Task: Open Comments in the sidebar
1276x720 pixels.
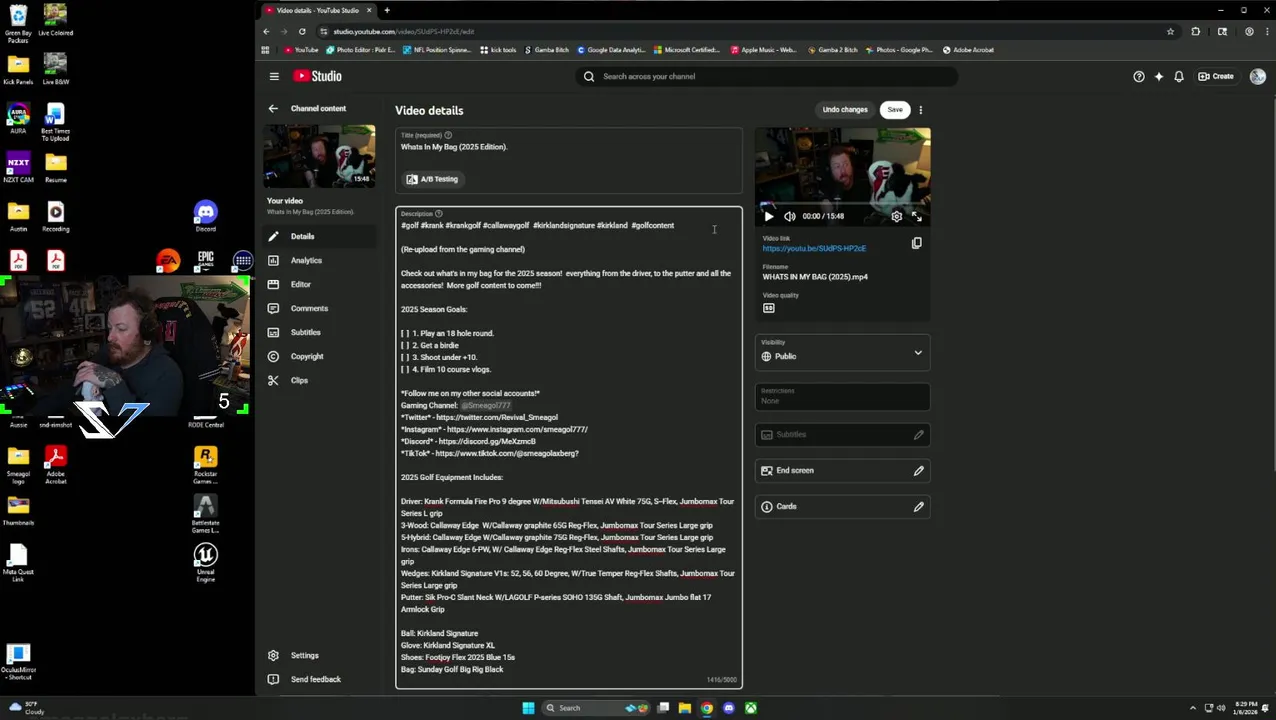Action: coord(320,308)
